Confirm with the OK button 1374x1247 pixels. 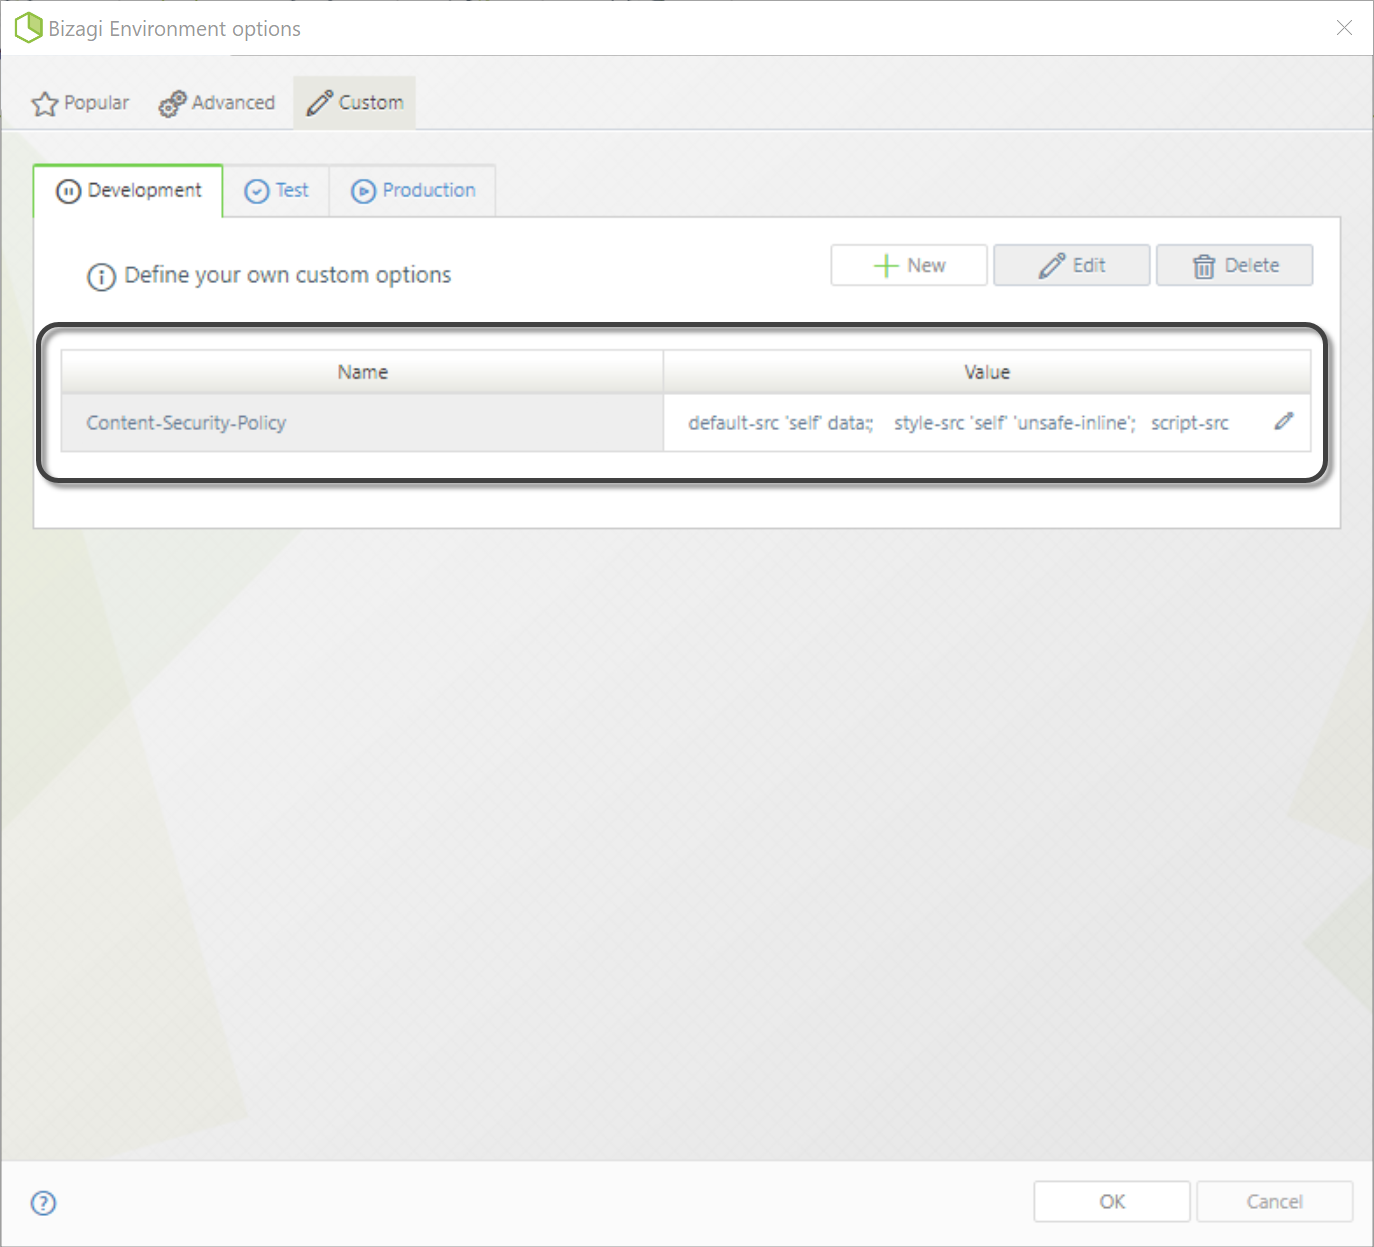coord(1112,1201)
